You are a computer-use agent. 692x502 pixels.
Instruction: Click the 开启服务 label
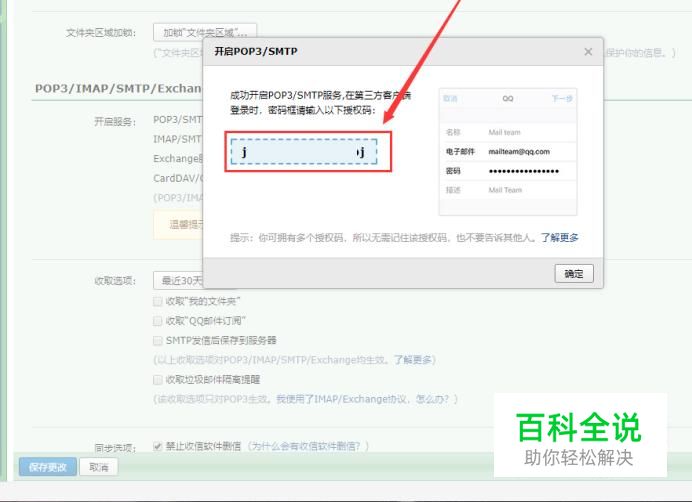point(115,121)
